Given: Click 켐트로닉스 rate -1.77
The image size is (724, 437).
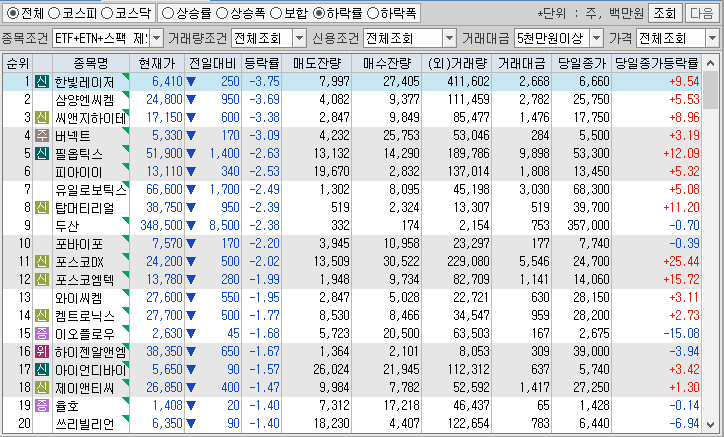Looking at the screenshot, I should tap(265, 316).
